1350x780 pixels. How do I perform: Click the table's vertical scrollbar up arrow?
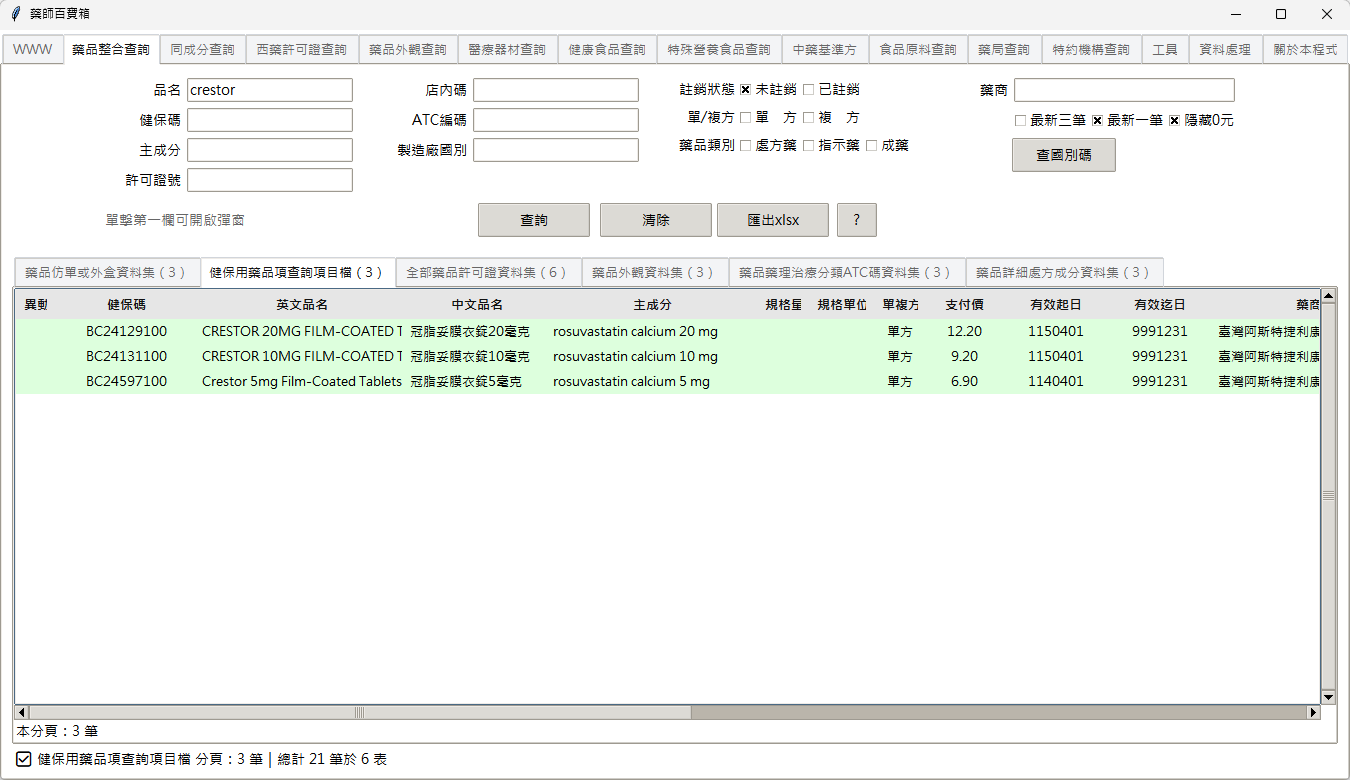[1328, 296]
